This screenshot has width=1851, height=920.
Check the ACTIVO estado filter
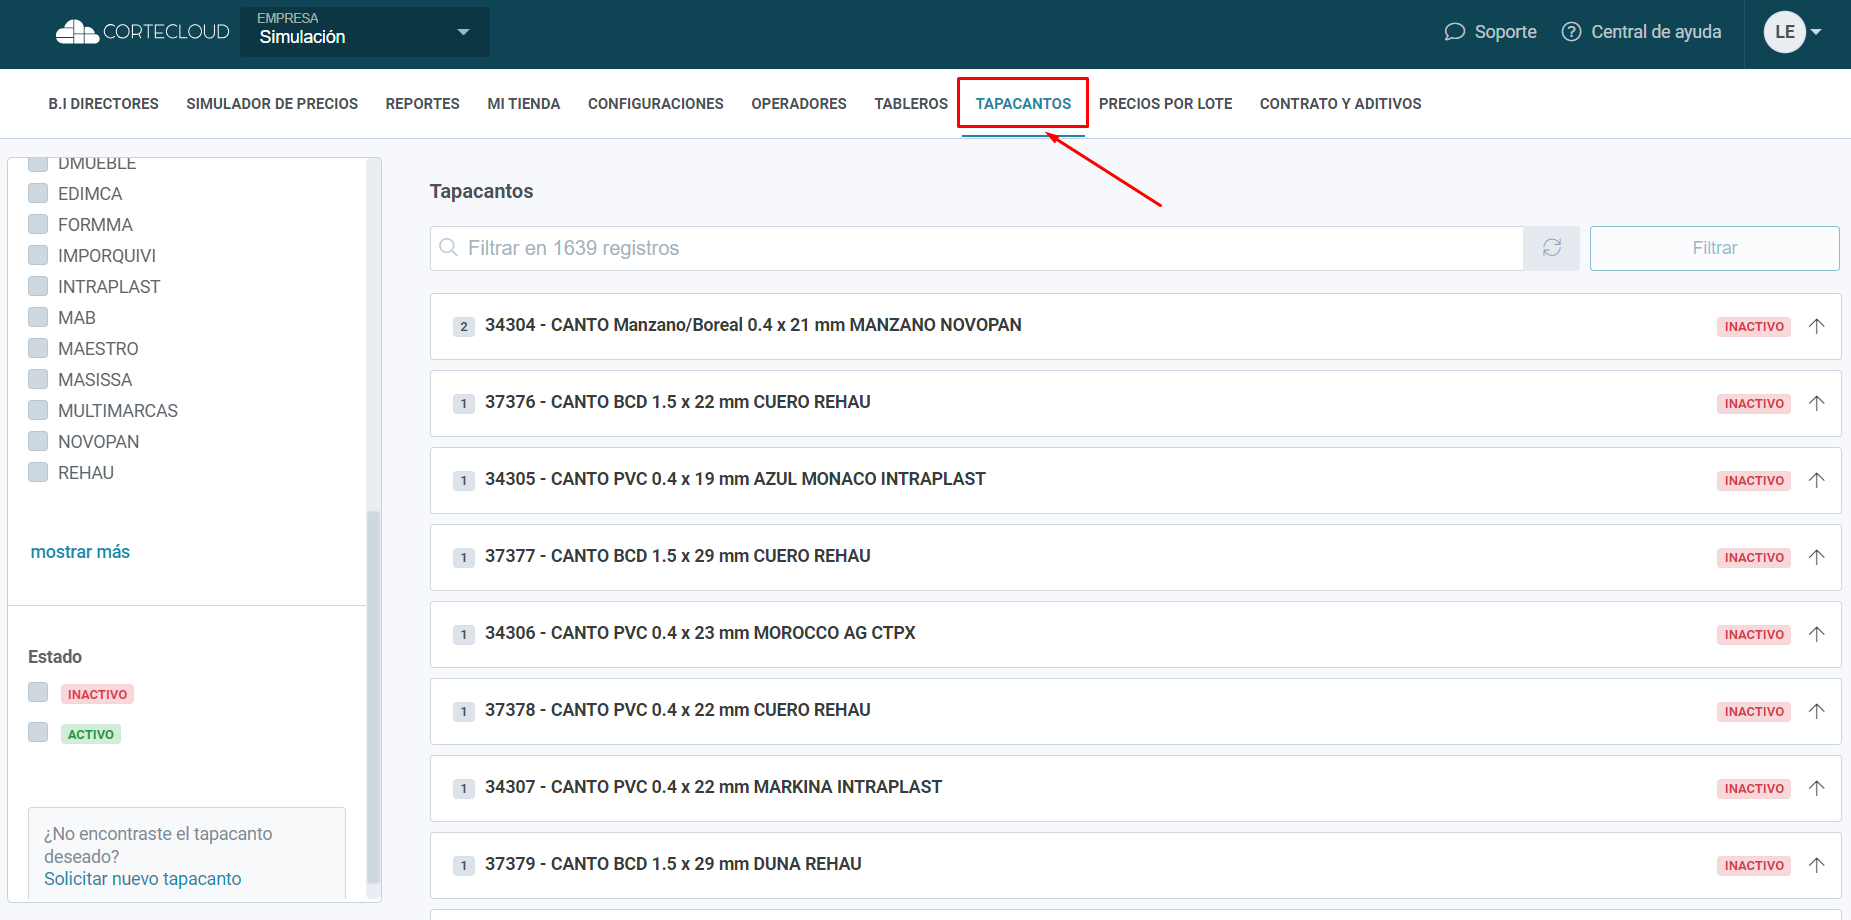[38, 732]
